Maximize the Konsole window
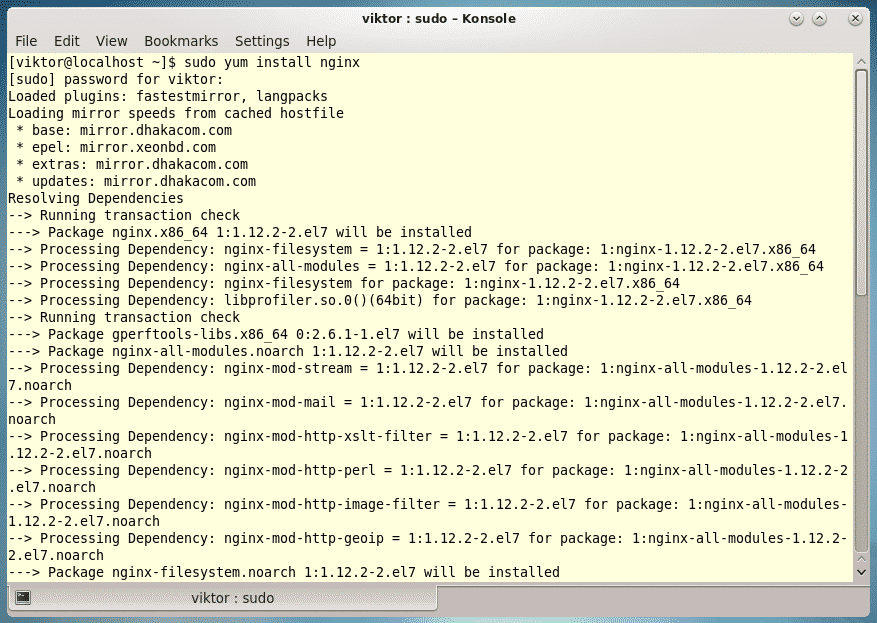Image resolution: width=877 pixels, height=623 pixels. 819,18
